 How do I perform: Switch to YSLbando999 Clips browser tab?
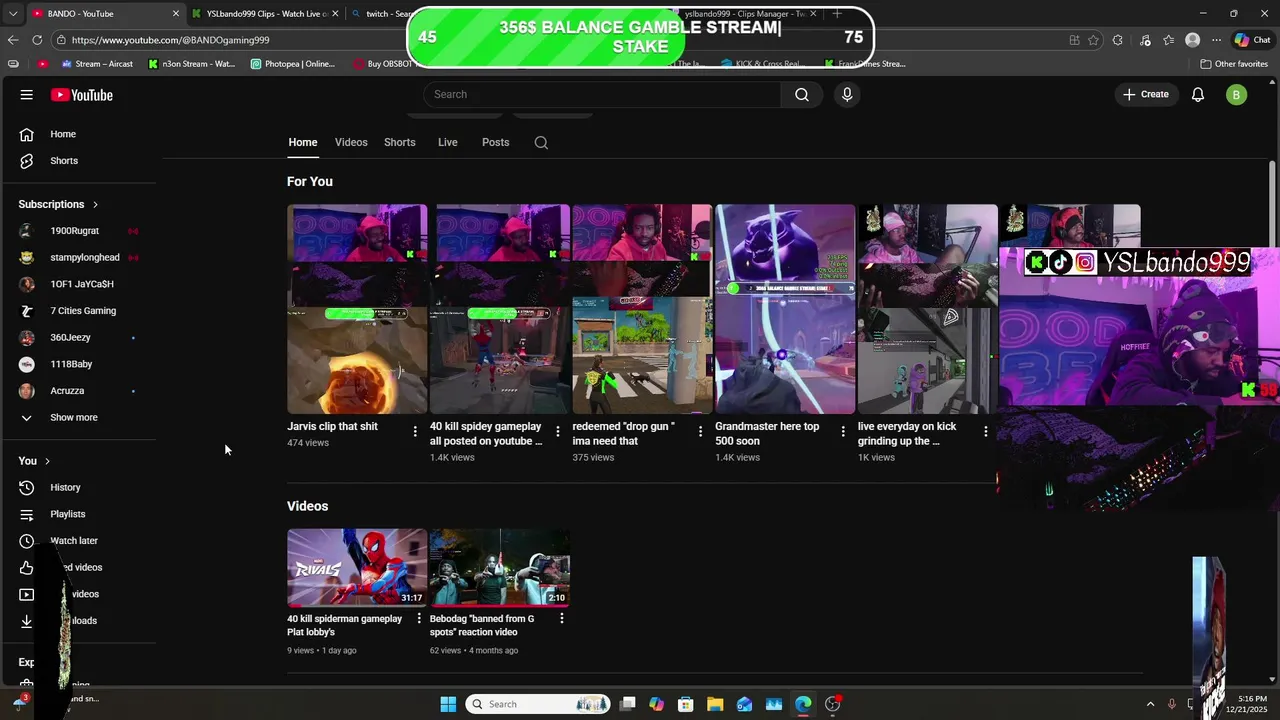click(267, 14)
